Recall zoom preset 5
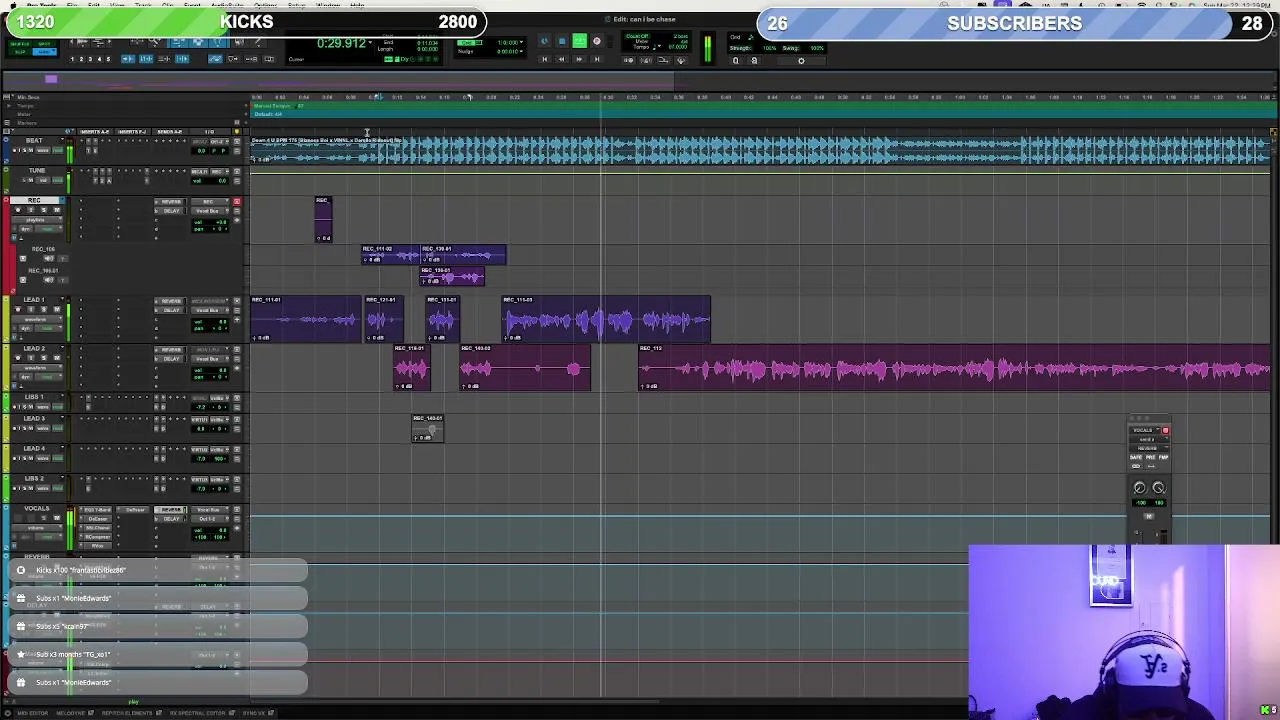1280x720 pixels. point(108,59)
